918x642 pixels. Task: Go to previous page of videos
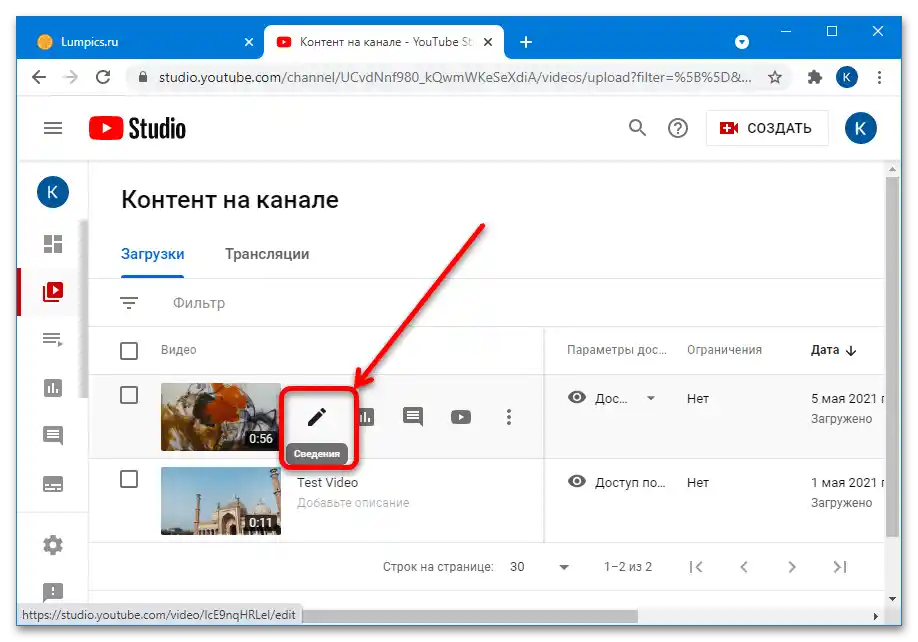(744, 567)
